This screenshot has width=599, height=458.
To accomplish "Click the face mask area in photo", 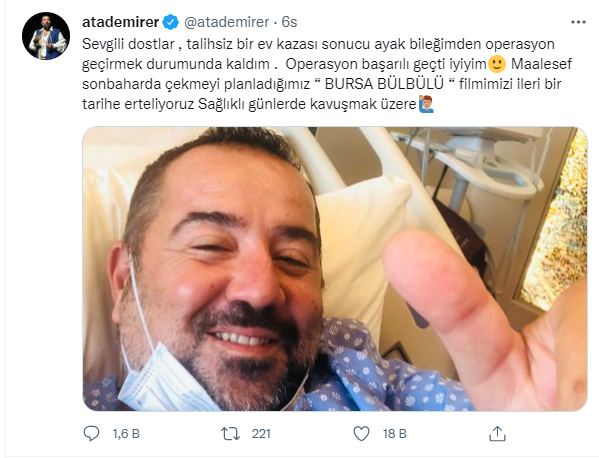I will (162, 380).
